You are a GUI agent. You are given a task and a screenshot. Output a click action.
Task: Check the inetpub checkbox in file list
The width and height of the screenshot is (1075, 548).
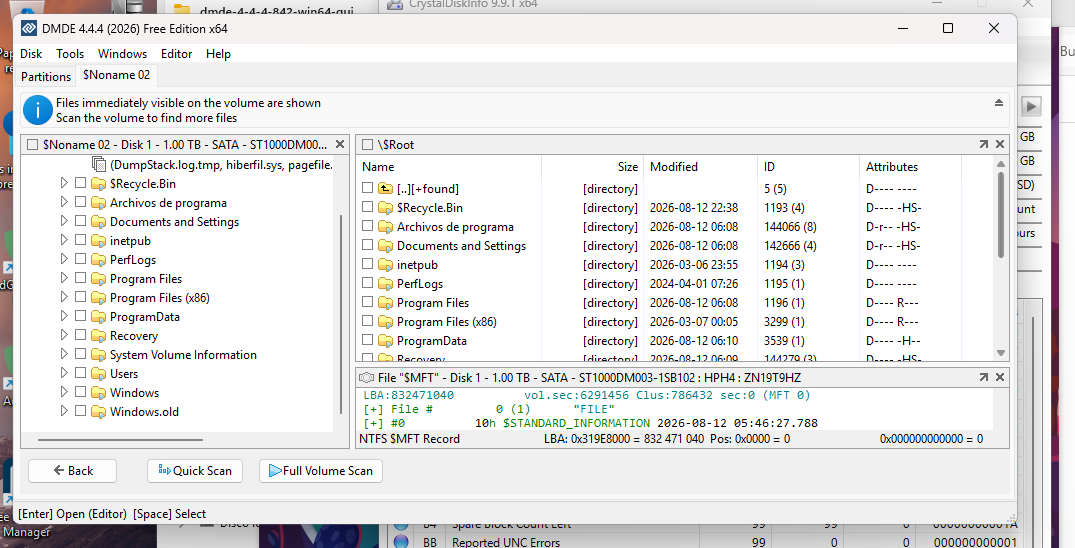point(367,264)
